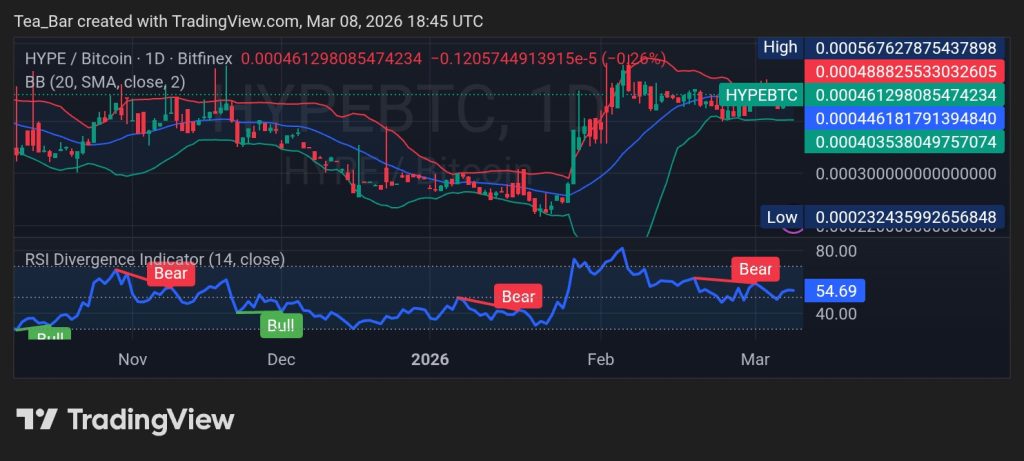Click the 80.00 level on RSI scale
The image size is (1024, 461).
835,250
